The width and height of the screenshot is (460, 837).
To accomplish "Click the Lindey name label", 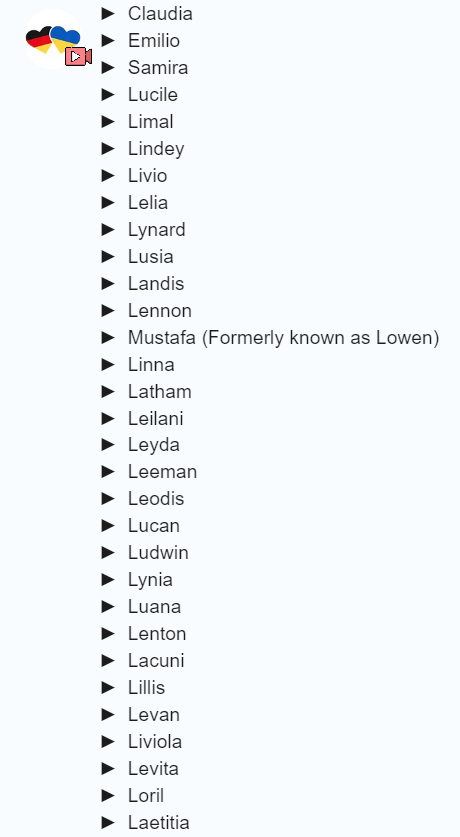I will 156,148.
